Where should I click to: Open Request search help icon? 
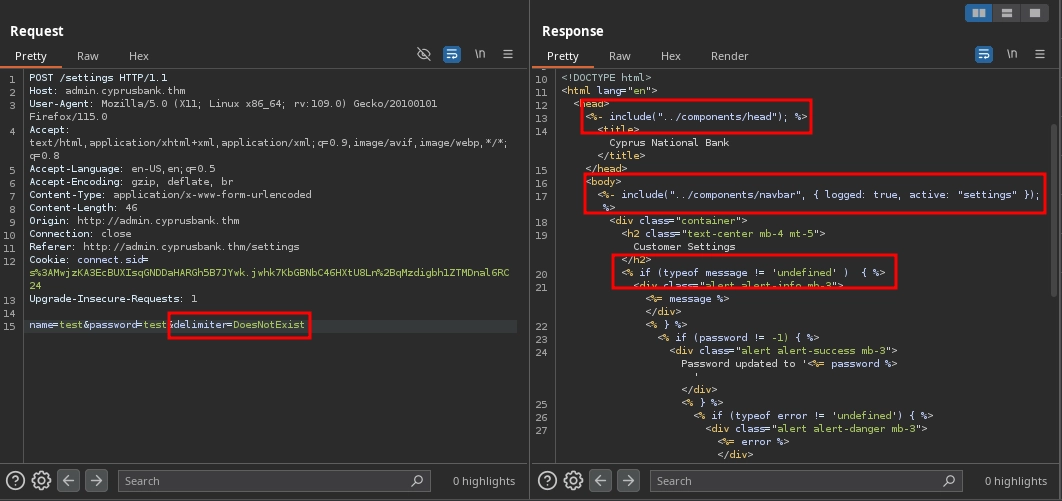click(16, 480)
